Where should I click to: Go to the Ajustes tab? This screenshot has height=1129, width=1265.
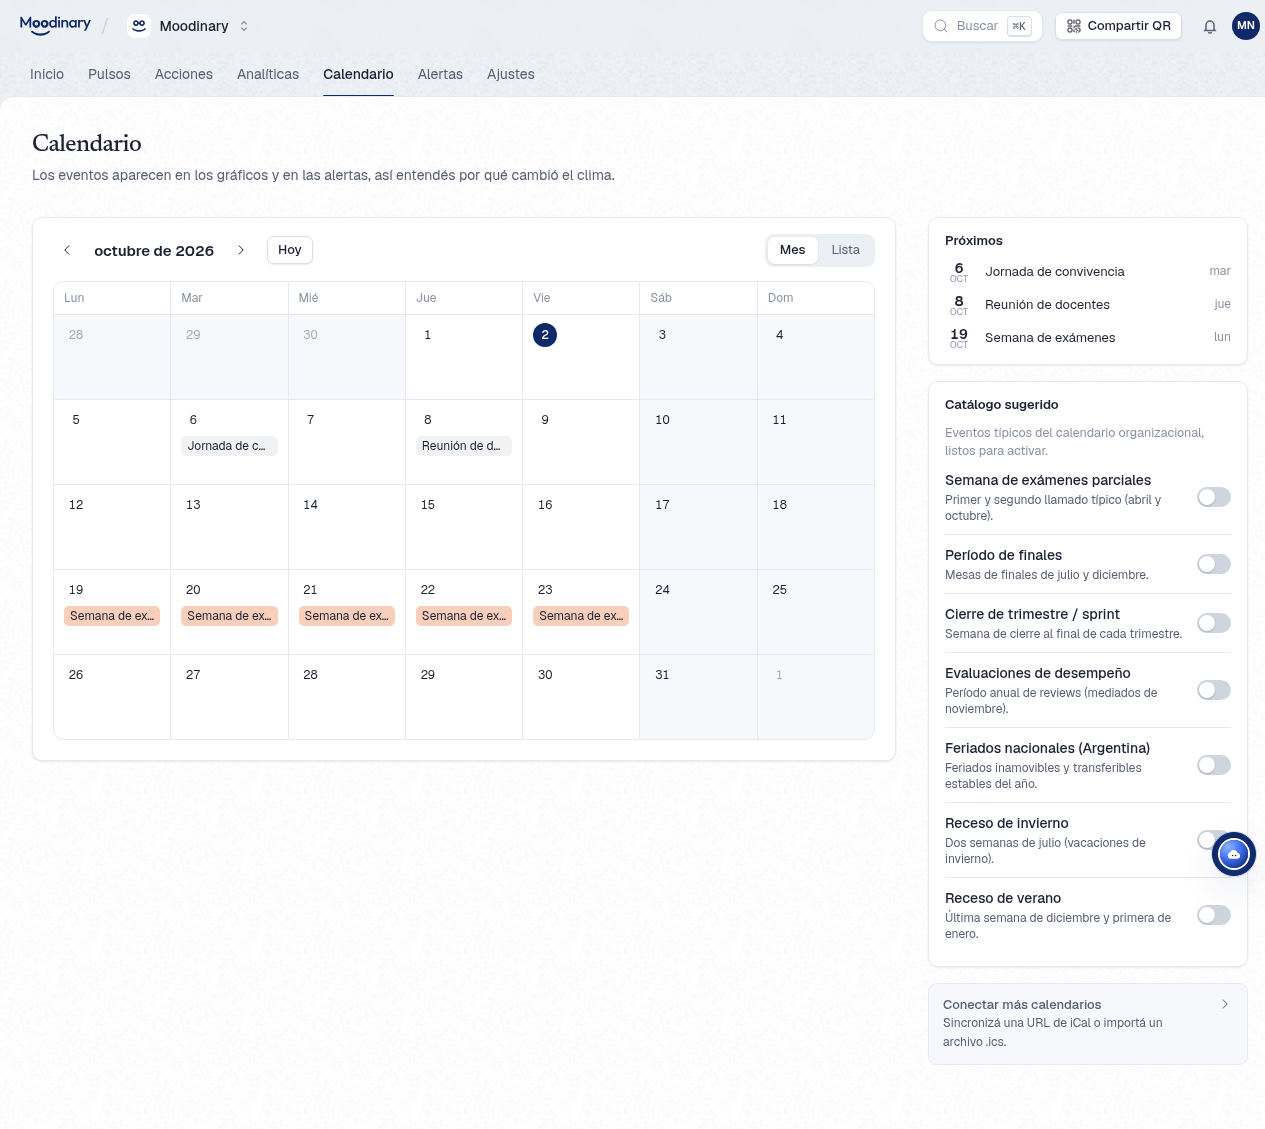click(x=511, y=74)
